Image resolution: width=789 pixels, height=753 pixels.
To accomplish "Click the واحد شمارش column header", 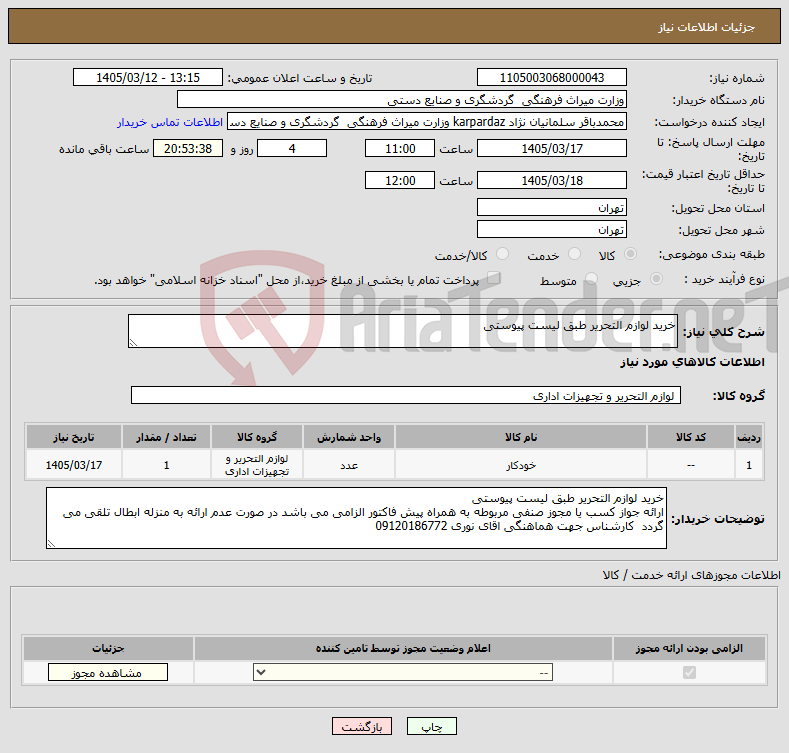I will click(x=349, y=437).
